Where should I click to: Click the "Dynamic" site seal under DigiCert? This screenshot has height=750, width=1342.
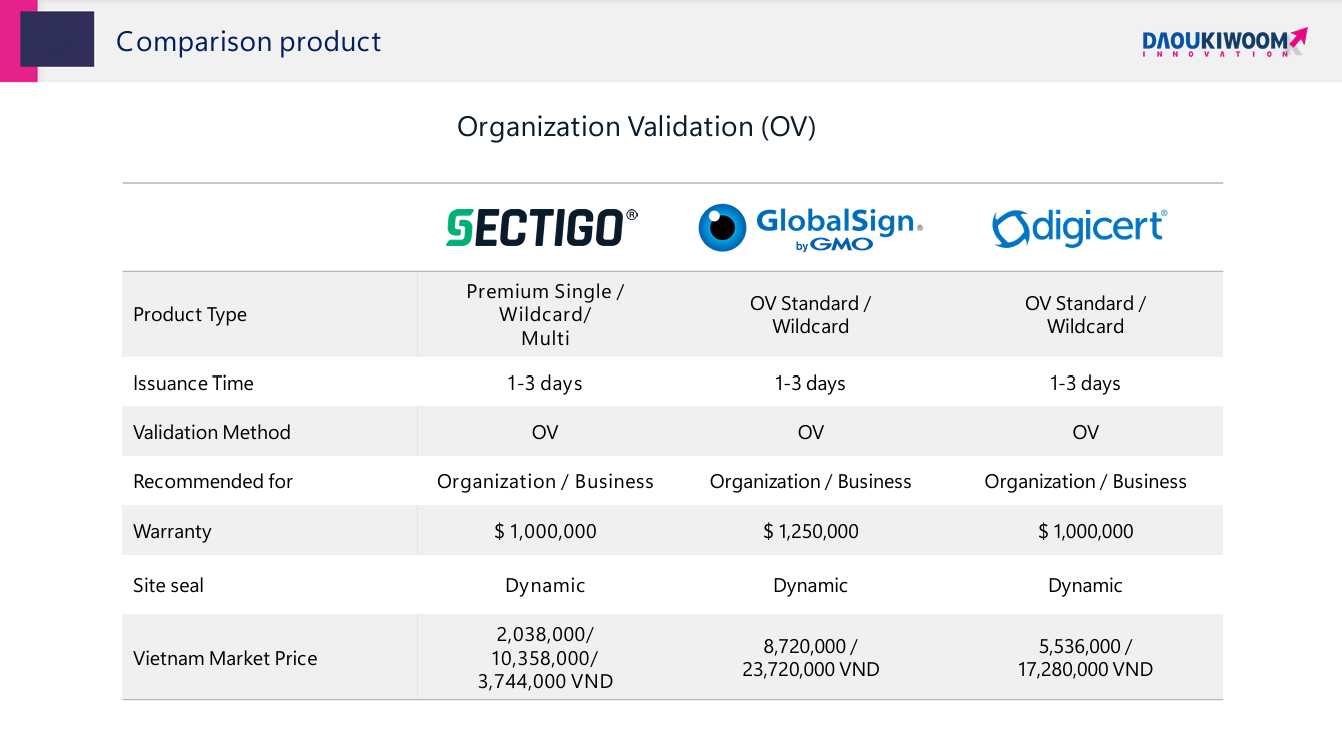point(1085,585)
